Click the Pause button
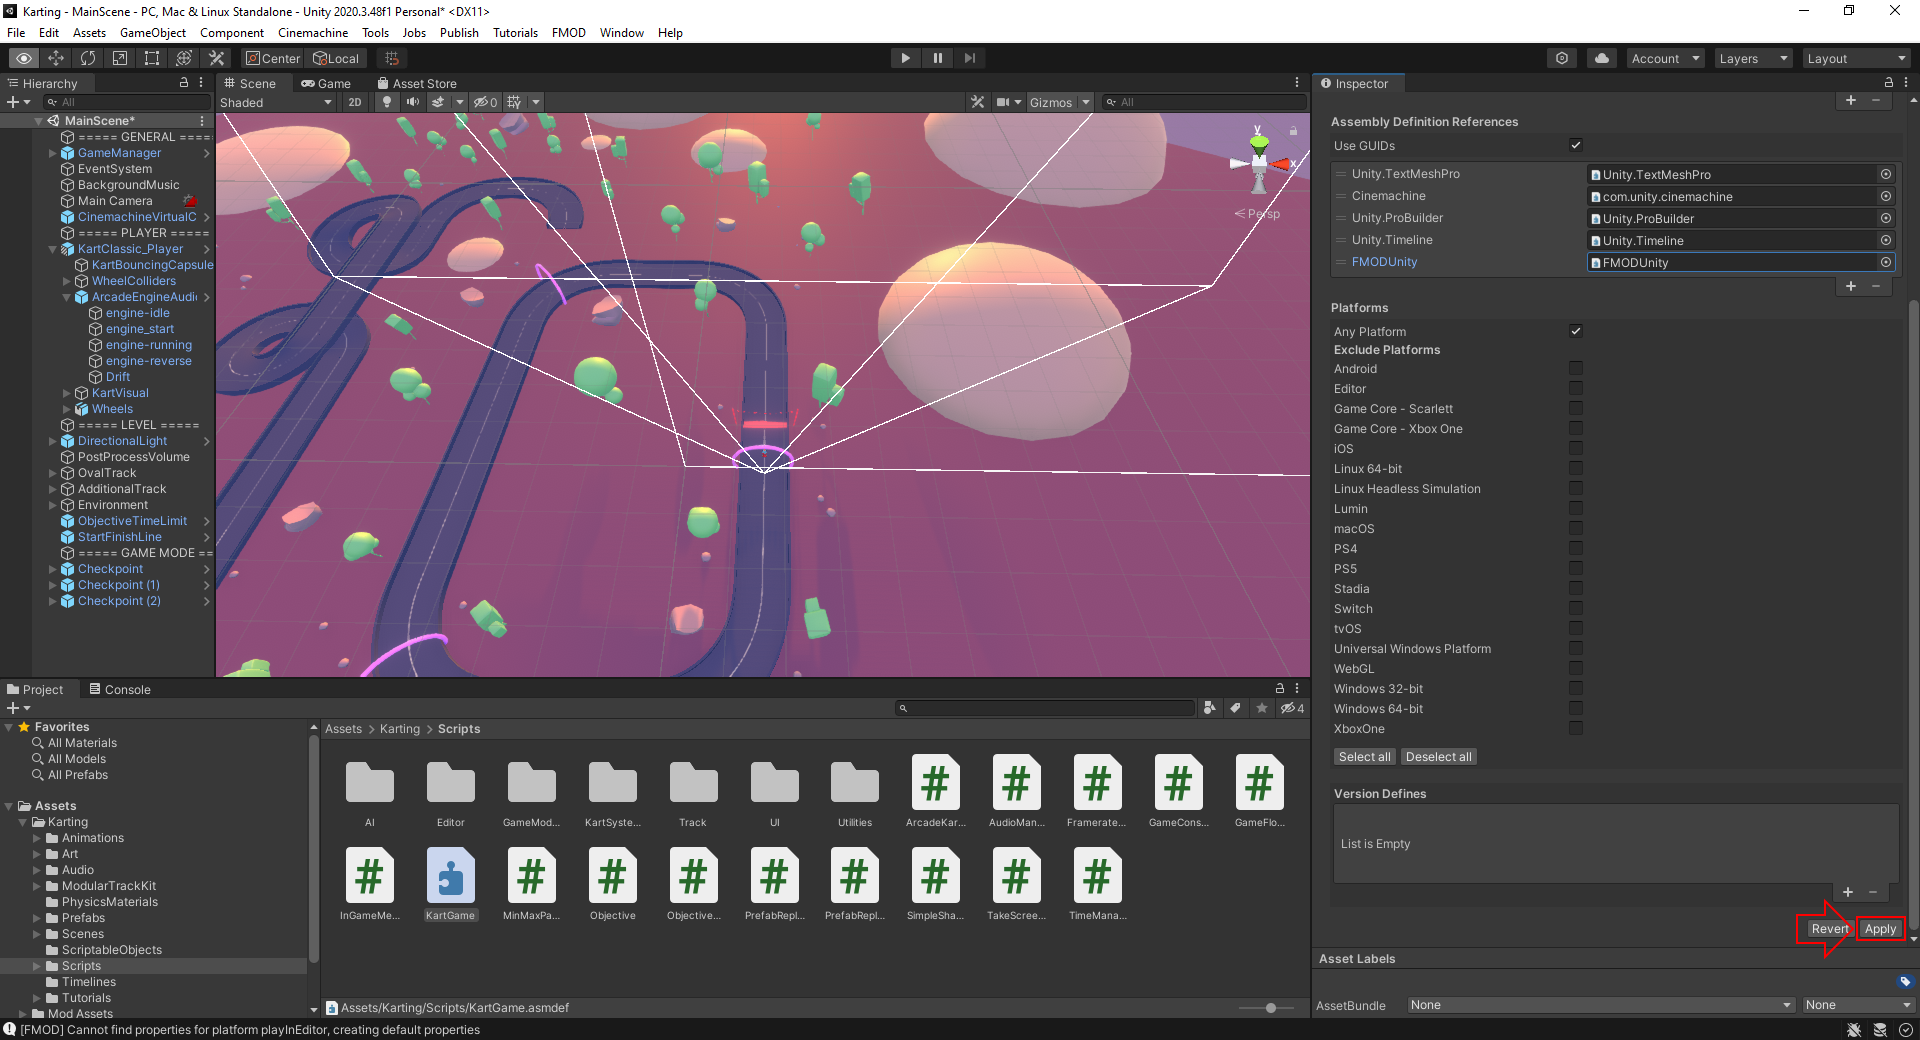Image resolution: width=1920 pixels, height=1040 pixels. 937,58
